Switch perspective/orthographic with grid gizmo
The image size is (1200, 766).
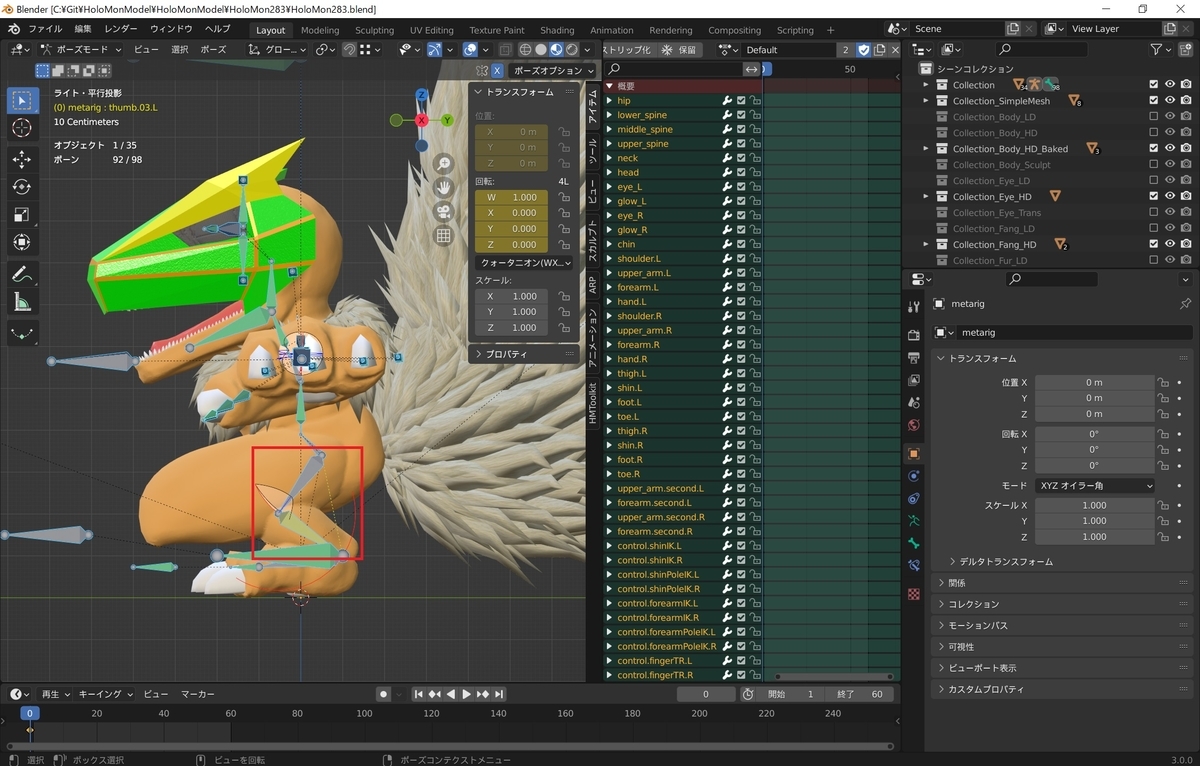pyautogui.click(x=444, y=236)
